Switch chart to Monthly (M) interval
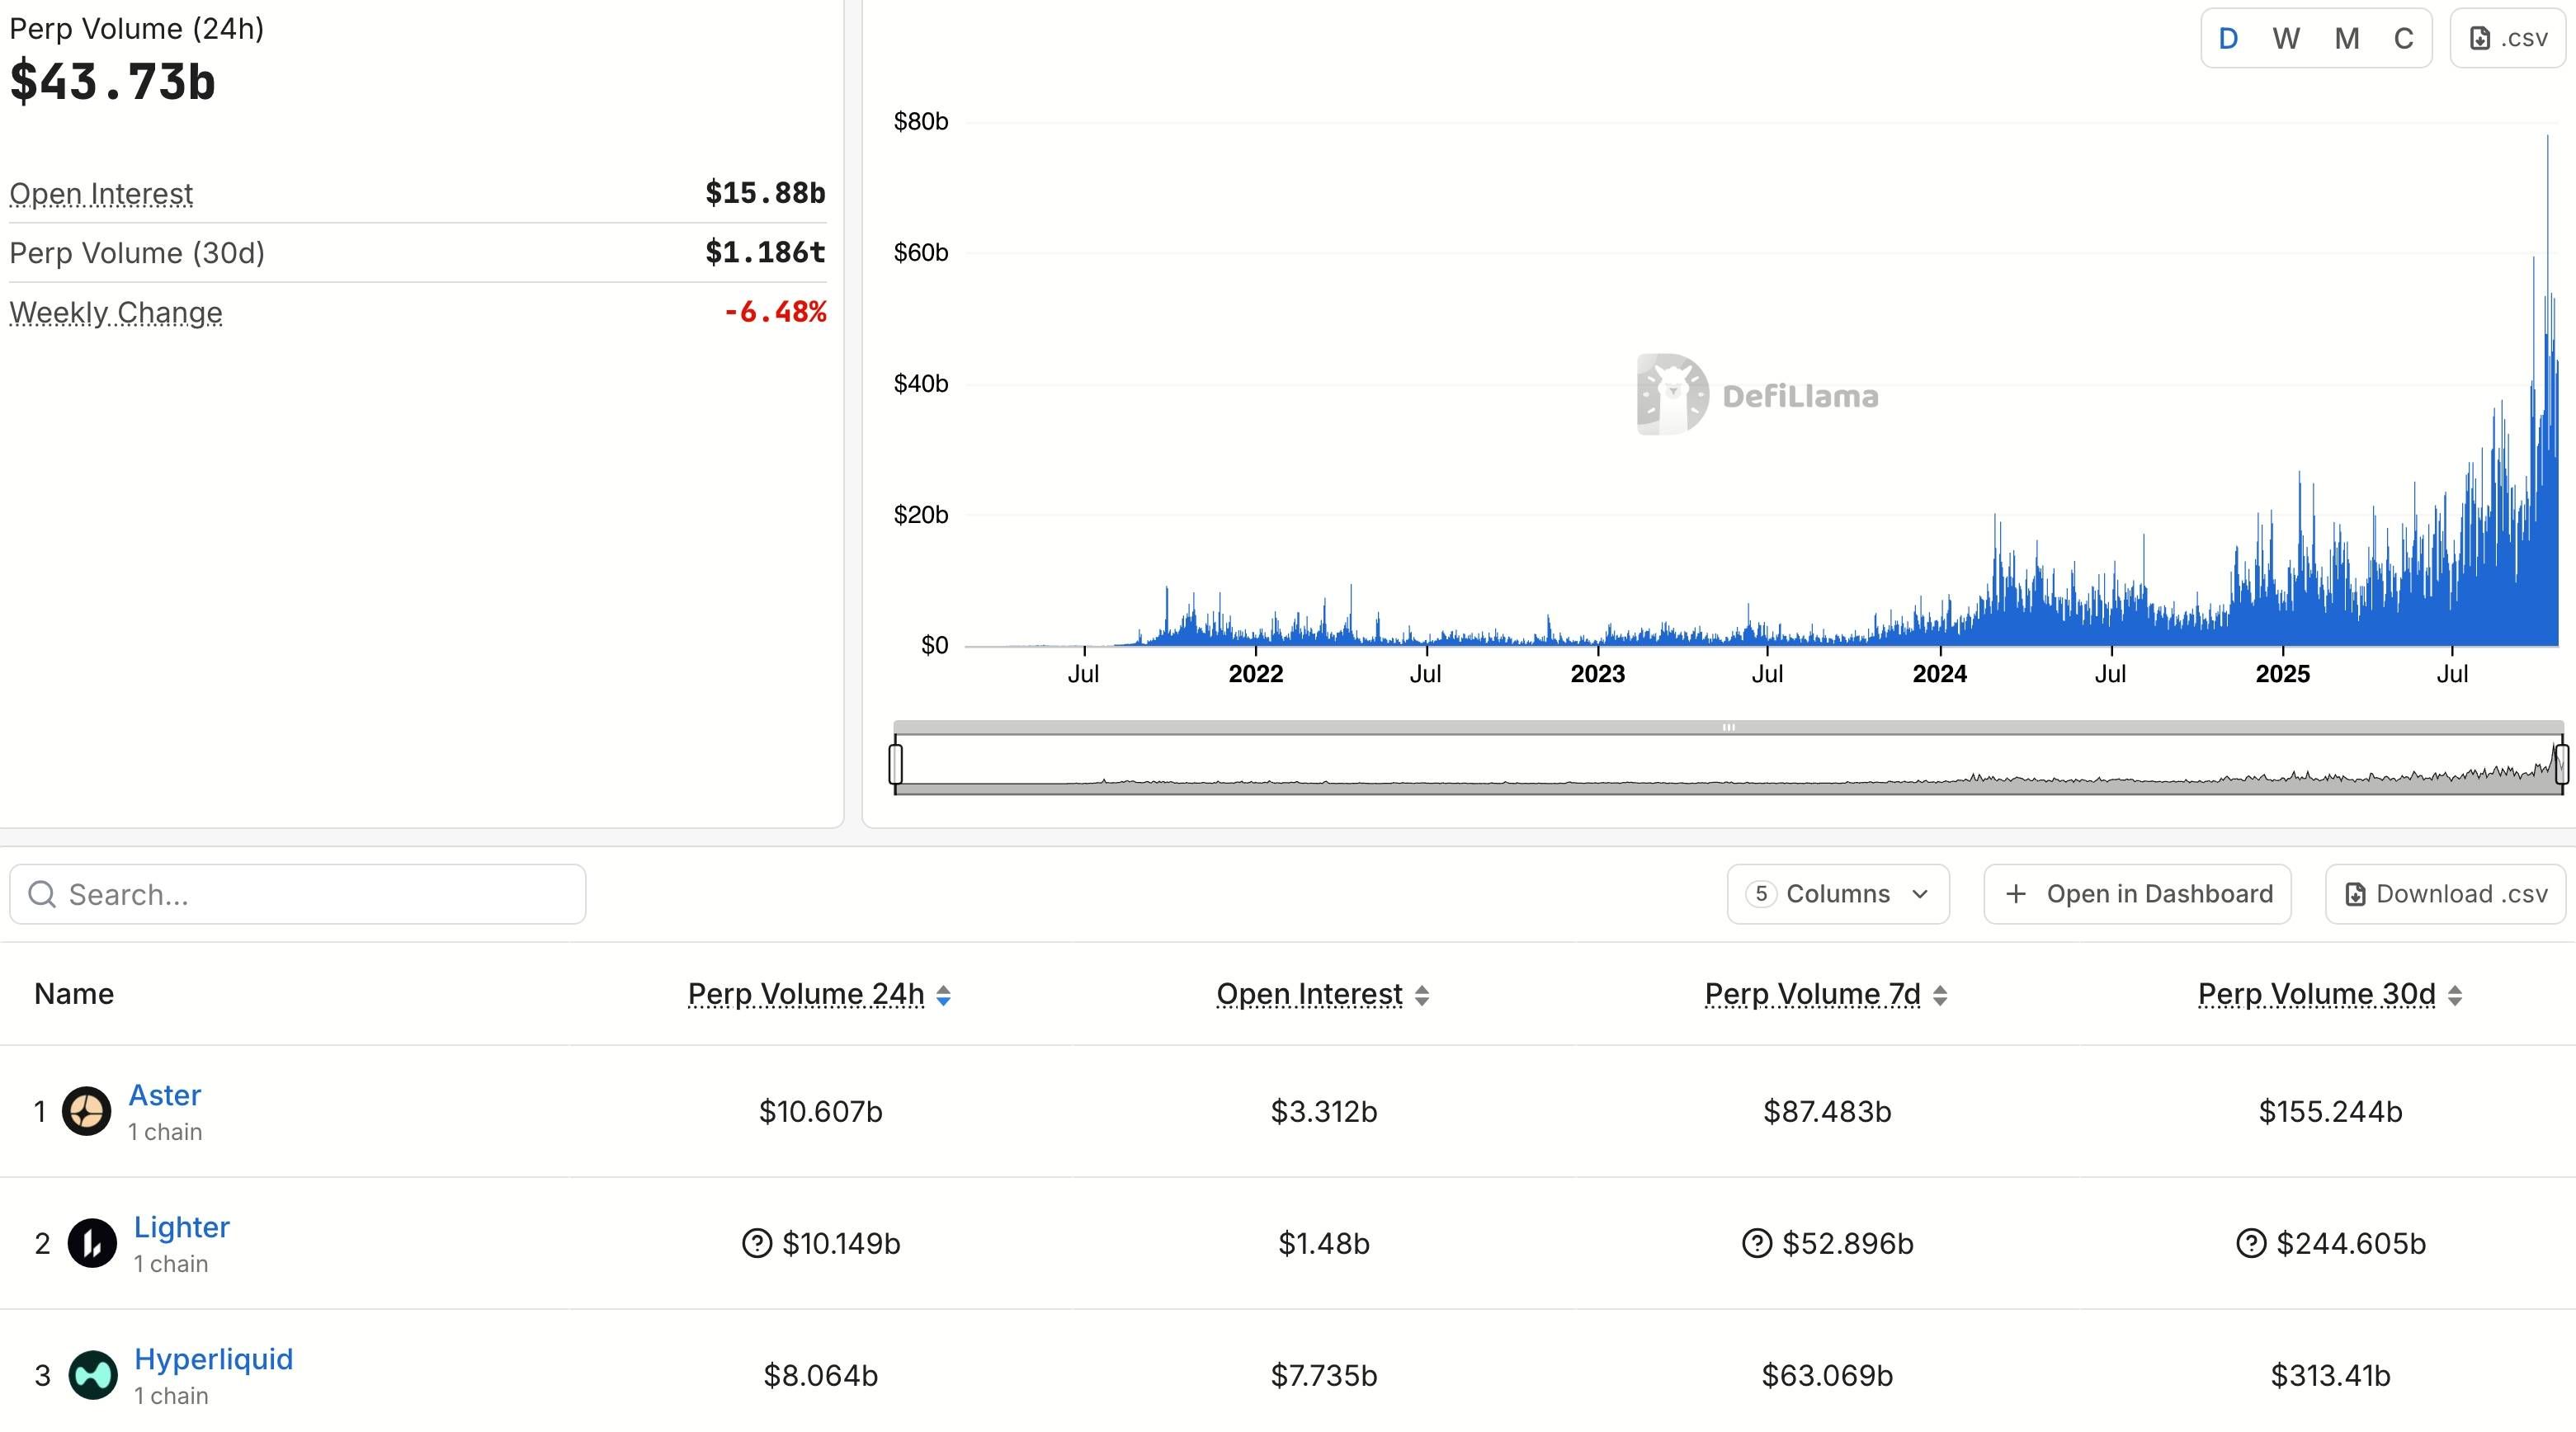Screen dimensions: 2576x1432 tap(2346, 39)
